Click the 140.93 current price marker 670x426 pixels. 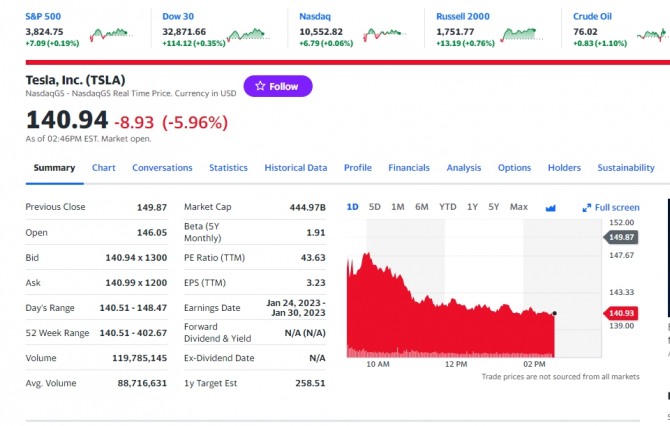pos(620,314)
